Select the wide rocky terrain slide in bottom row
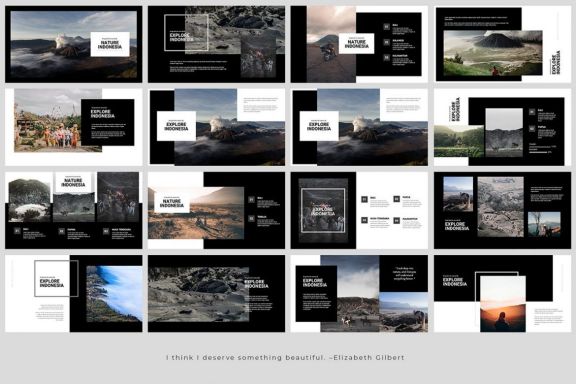The width and height of the screenshot is (576, 384). click(x=216, y=294)
